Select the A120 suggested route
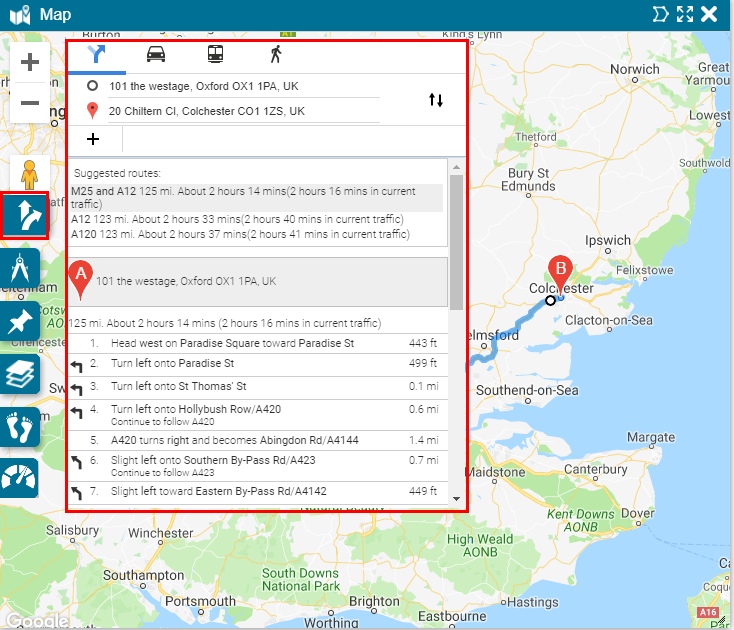The image size is (734, 630). coord(240,234)
